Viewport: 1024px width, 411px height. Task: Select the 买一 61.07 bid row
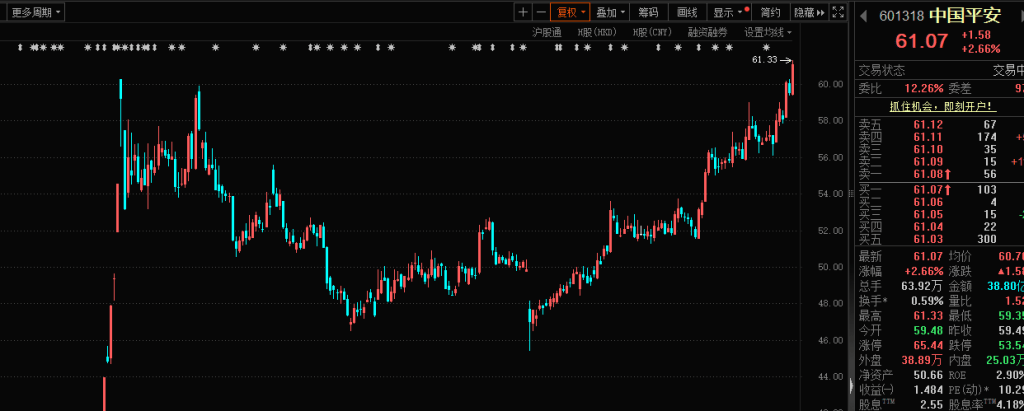[939, 189]
